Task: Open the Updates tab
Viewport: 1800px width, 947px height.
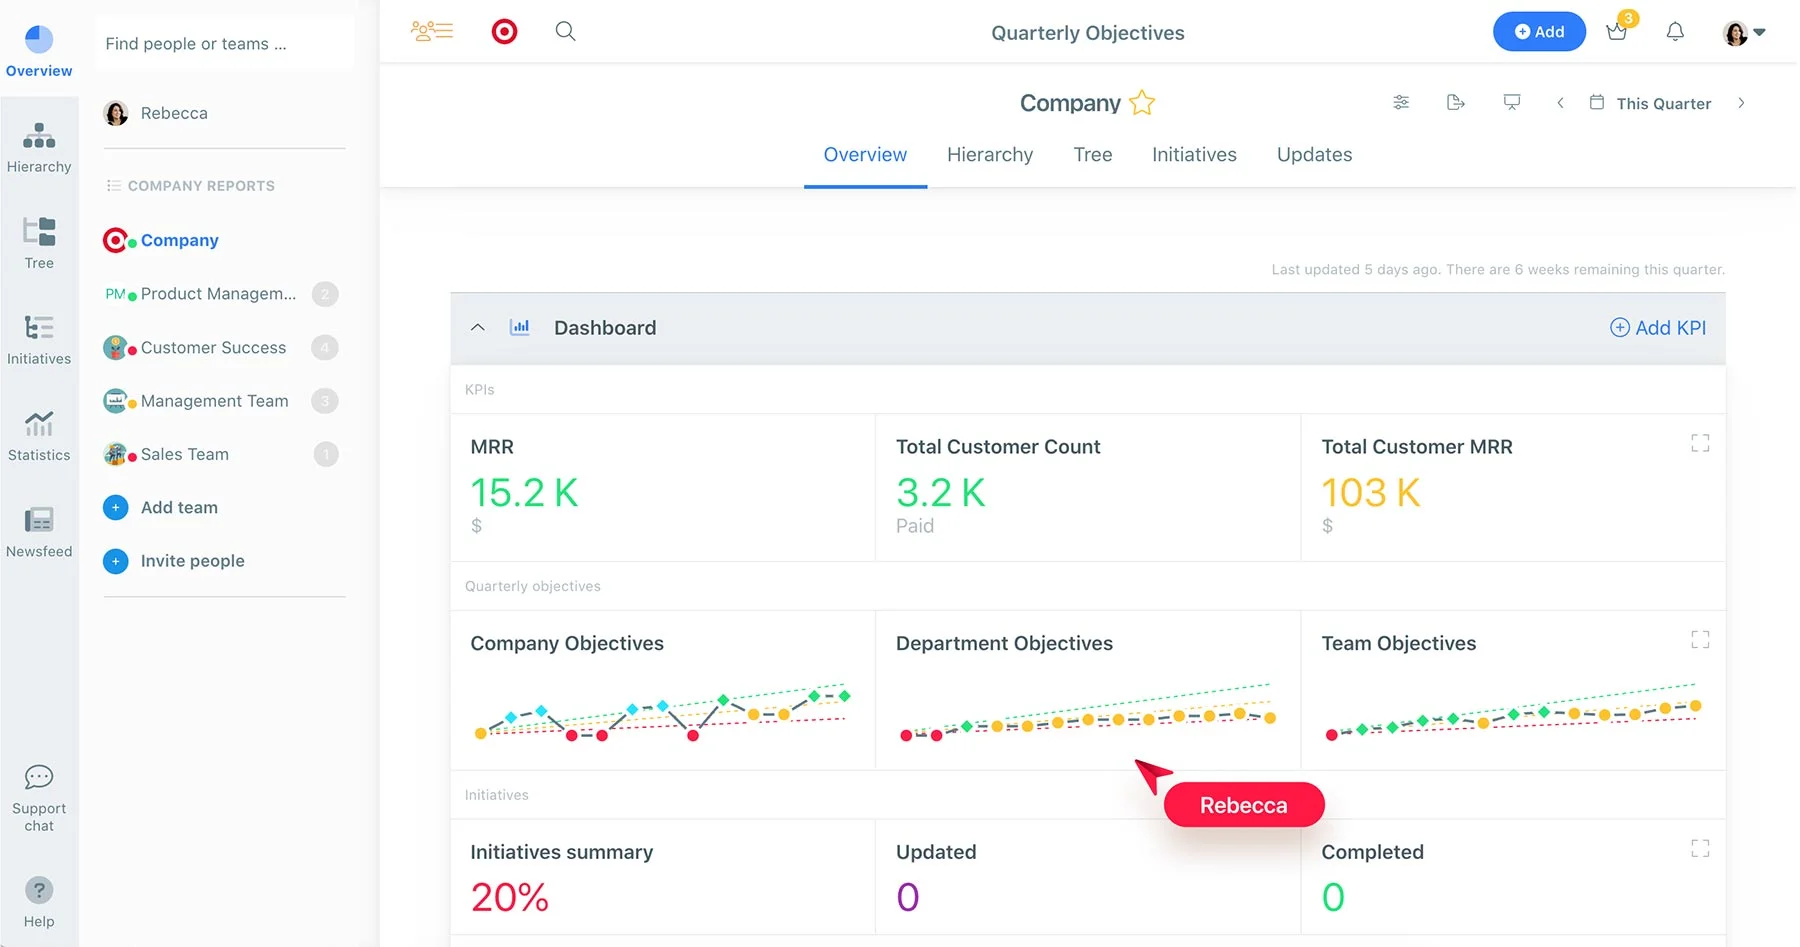Action: (x=1313, y=154)
